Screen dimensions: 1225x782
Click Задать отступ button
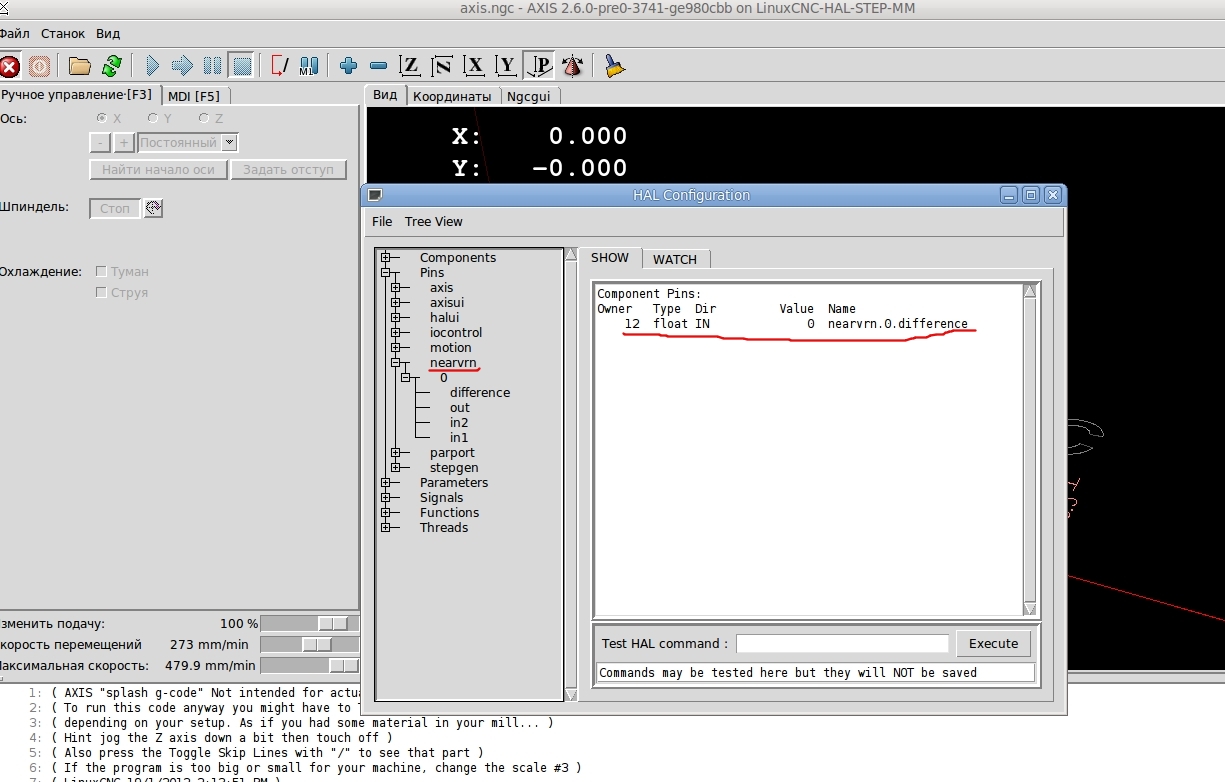pos(288,170)
